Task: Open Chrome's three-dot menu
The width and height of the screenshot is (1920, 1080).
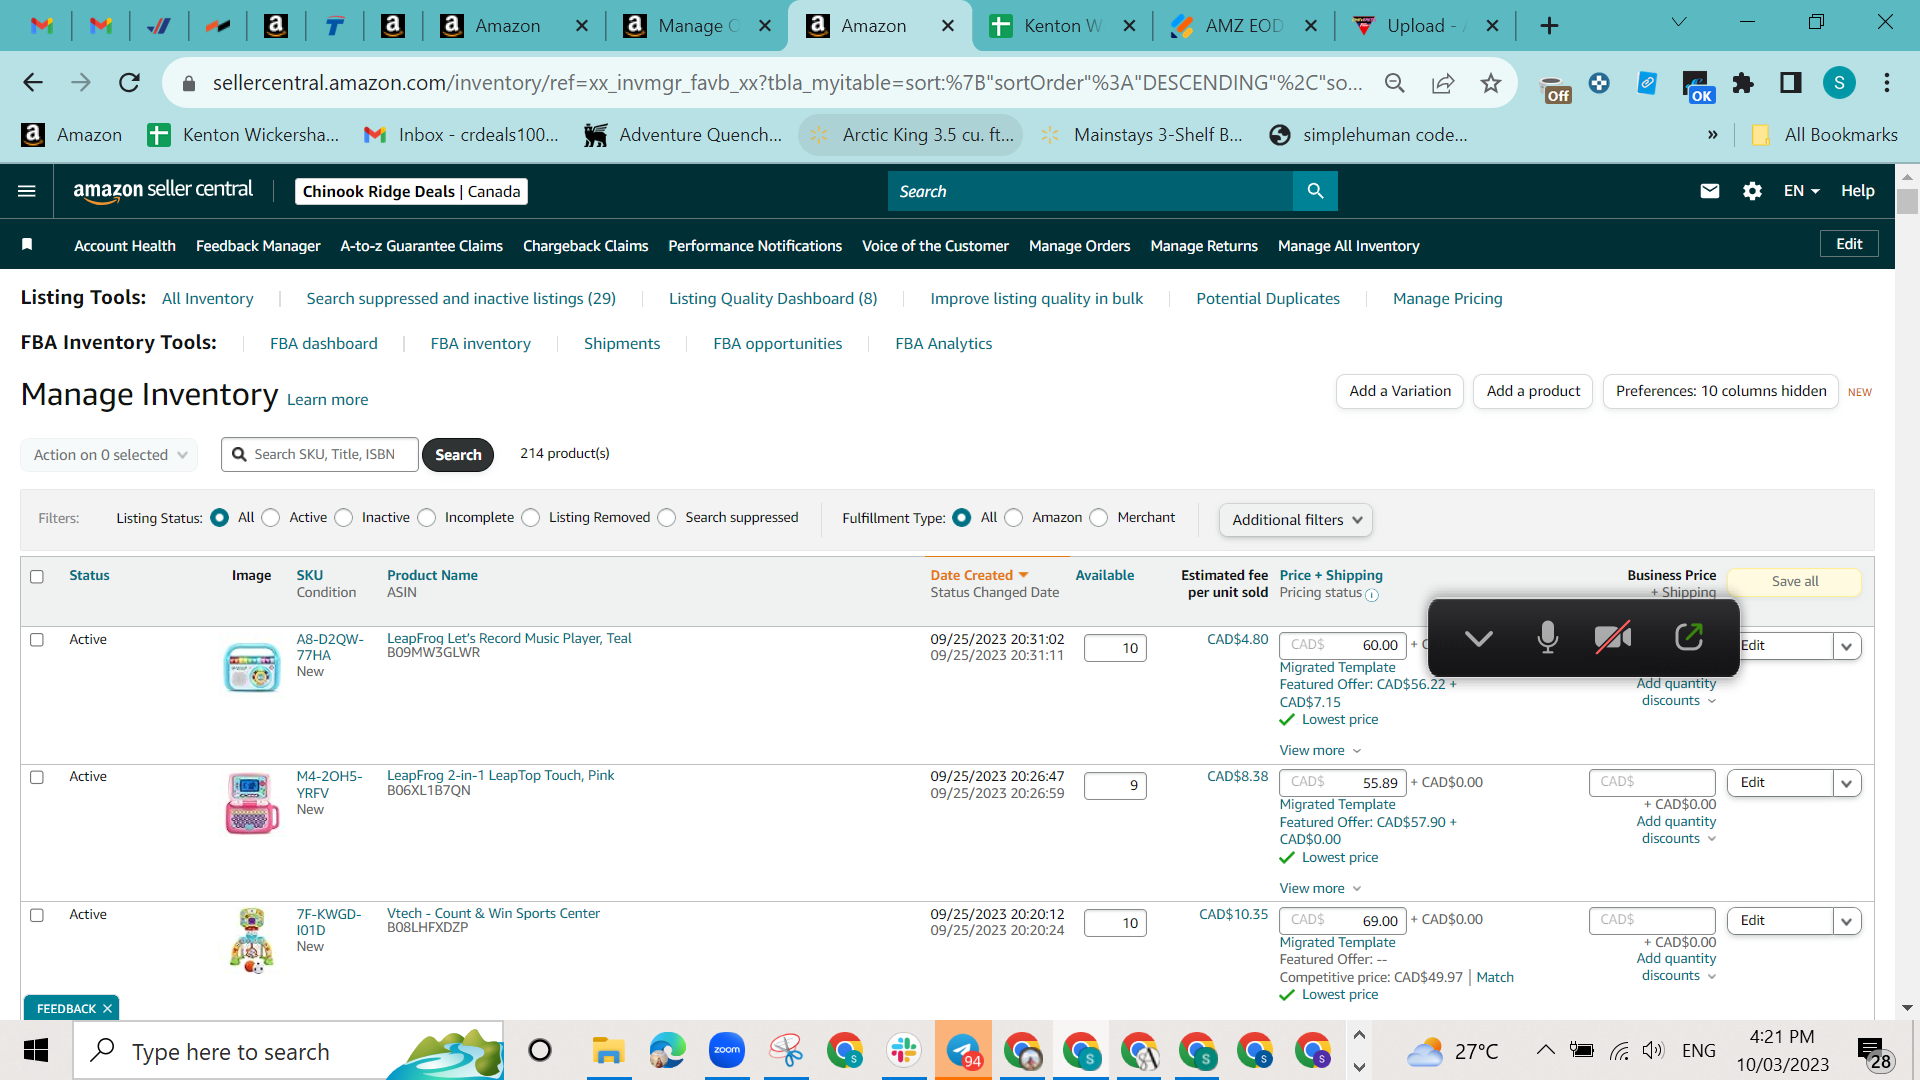Action: [x=1887, y=83]
